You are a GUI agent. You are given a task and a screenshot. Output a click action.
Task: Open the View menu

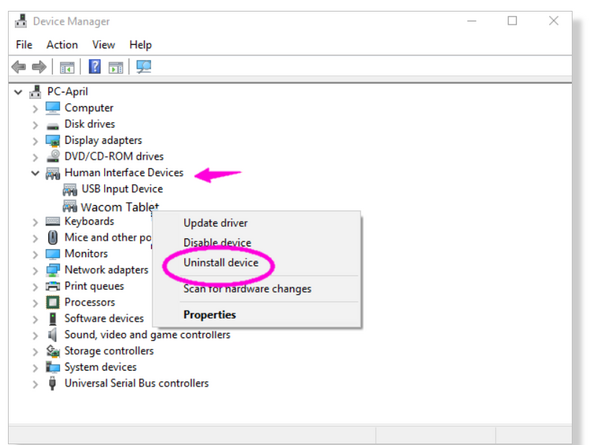point(103,45)
